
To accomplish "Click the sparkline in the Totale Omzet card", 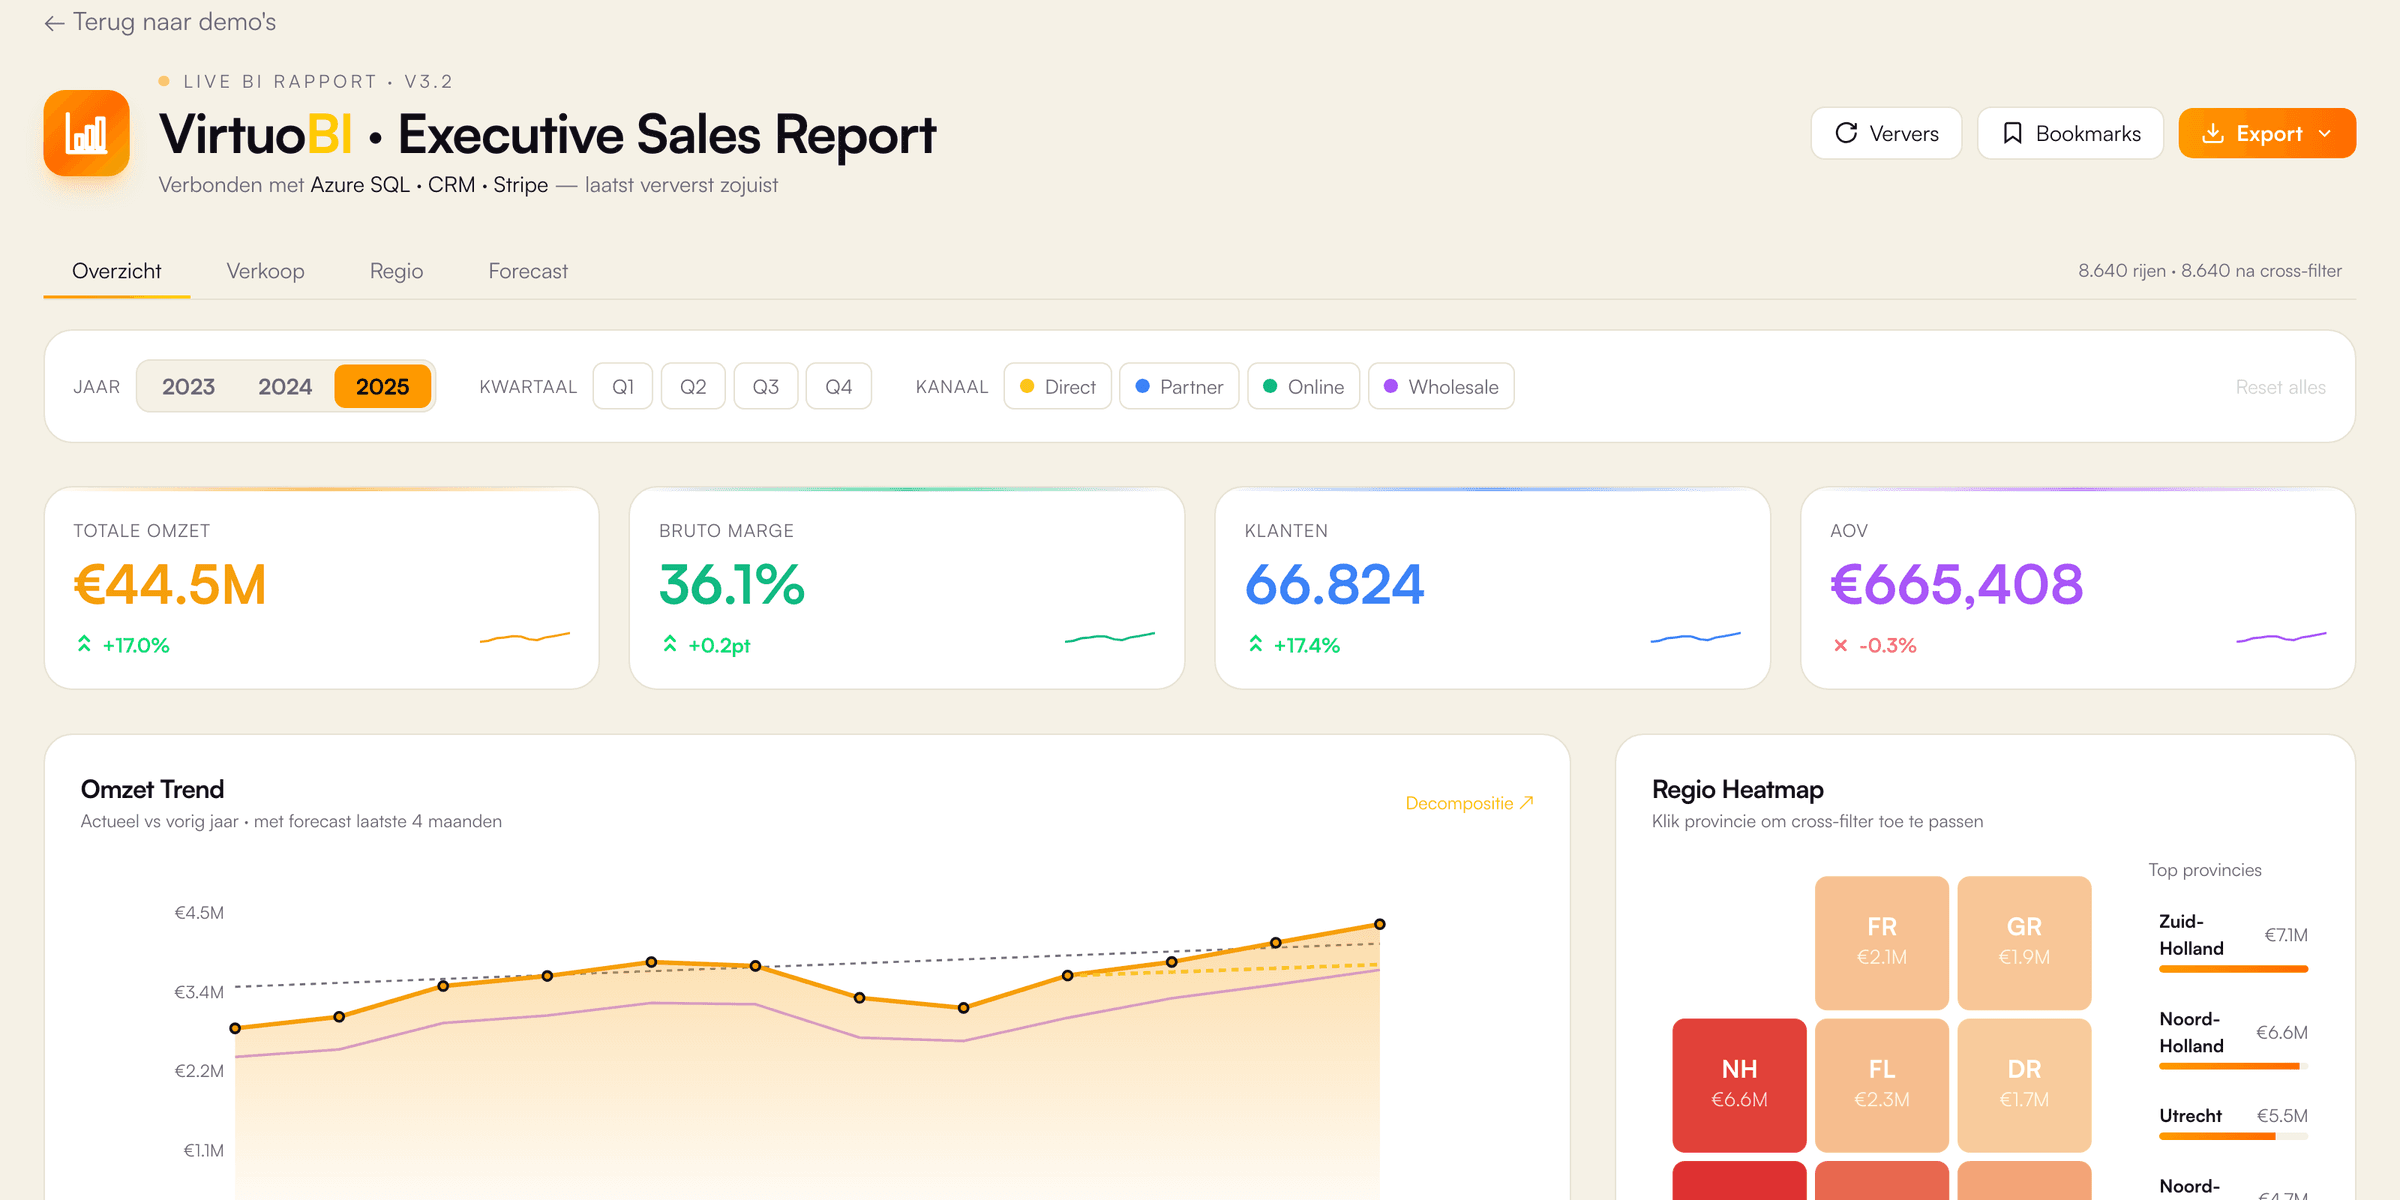I will tap(525, 637).
